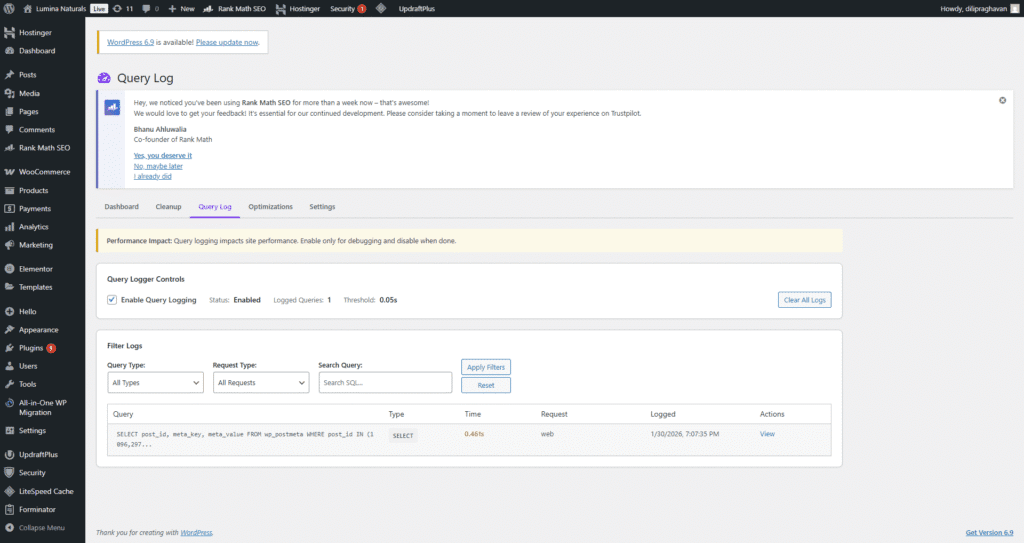Click the Search SQL input field
The image size is (1024, 543).
click(x=385, y=382)
